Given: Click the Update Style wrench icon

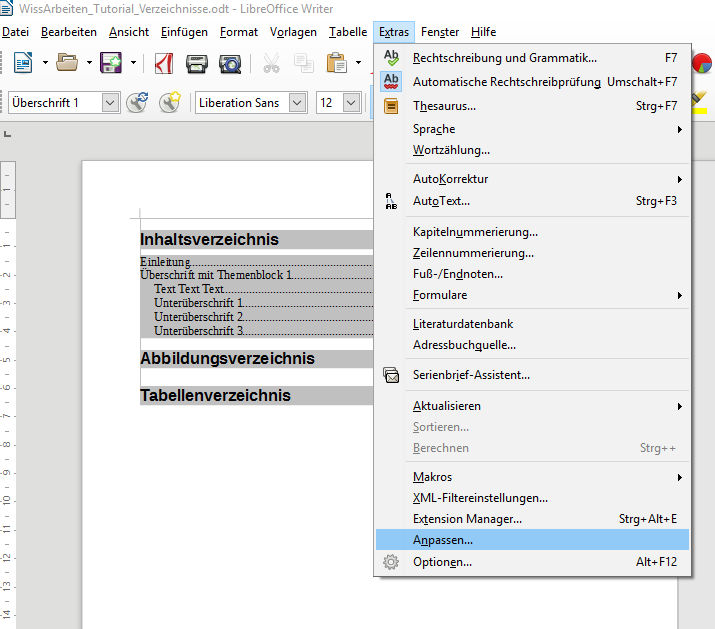Looking at the screenshot, I should tap(137, 102).
